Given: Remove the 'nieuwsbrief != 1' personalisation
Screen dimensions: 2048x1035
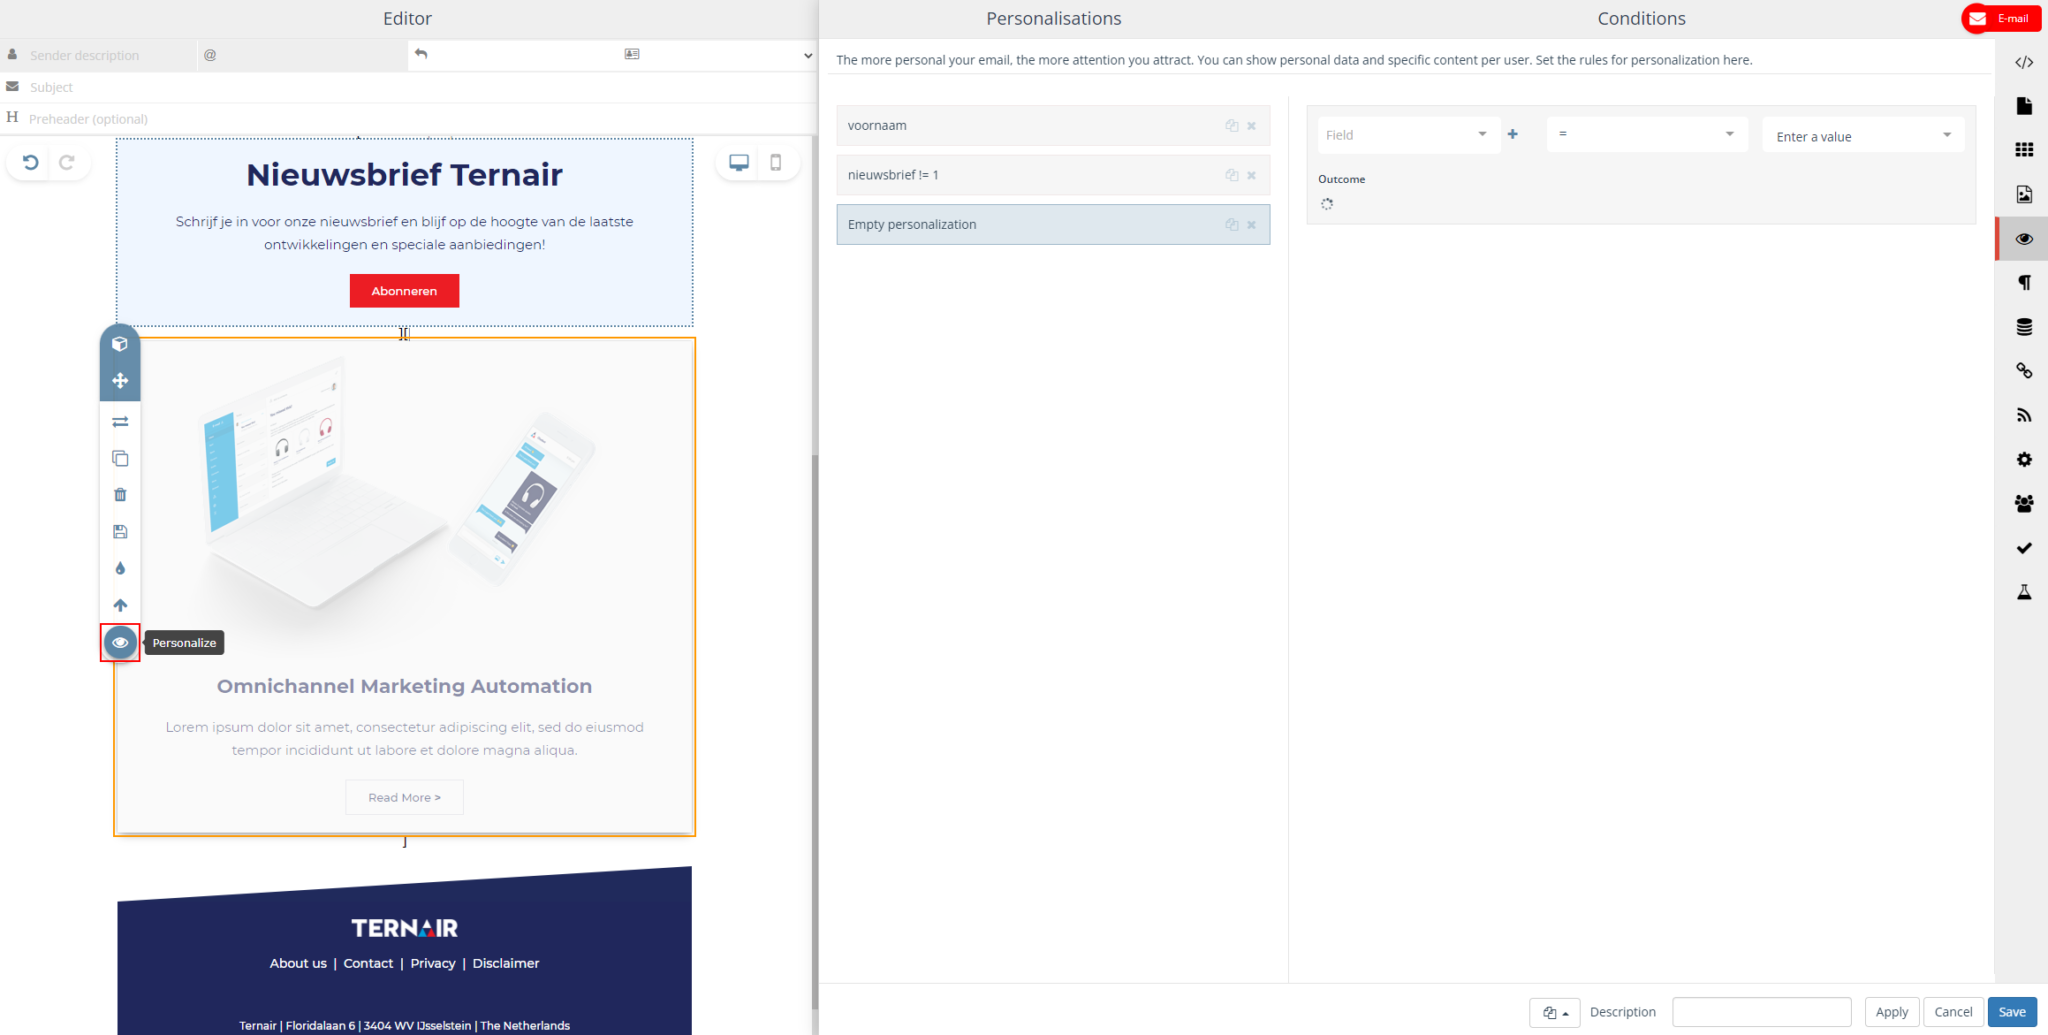Looking at the screenshot, I should pyautogui.click(x=1251, y=175).
